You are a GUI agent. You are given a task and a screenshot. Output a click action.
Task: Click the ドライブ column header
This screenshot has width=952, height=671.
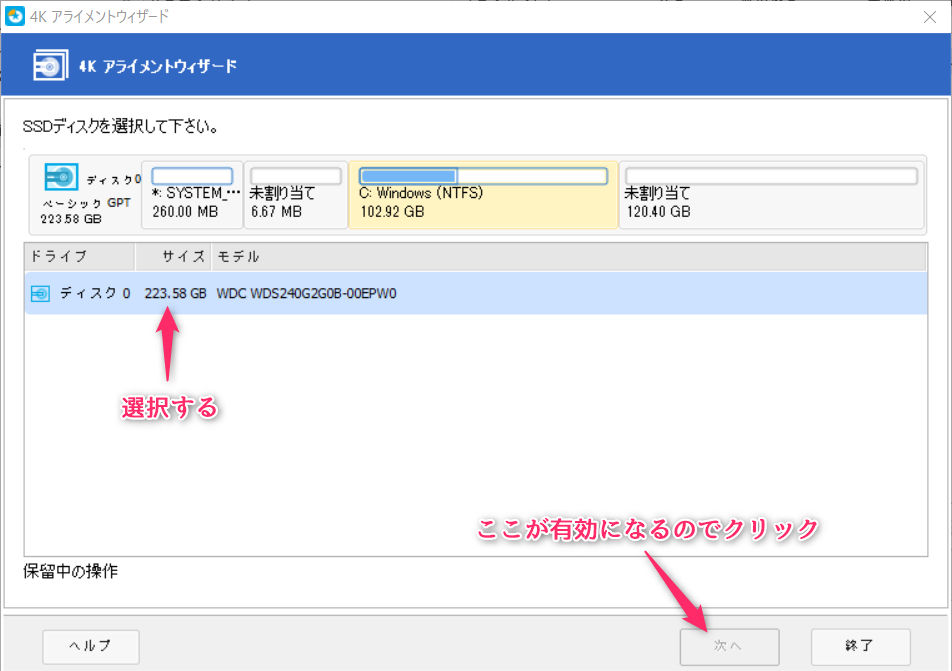point(59,257)
